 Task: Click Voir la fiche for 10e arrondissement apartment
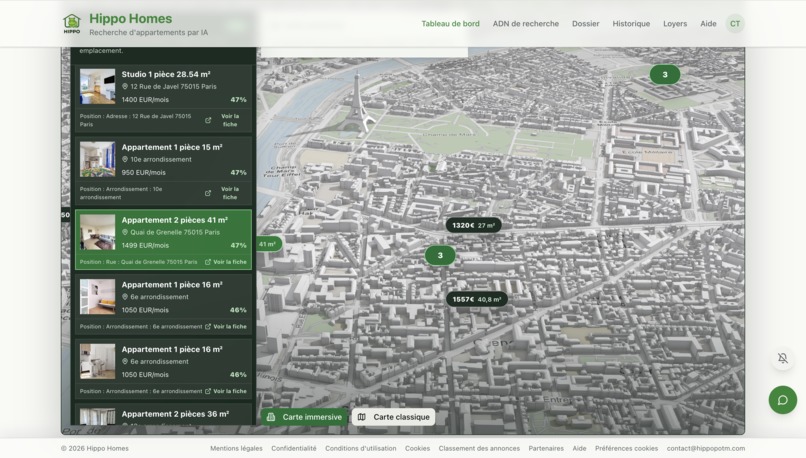coord(230,193)
